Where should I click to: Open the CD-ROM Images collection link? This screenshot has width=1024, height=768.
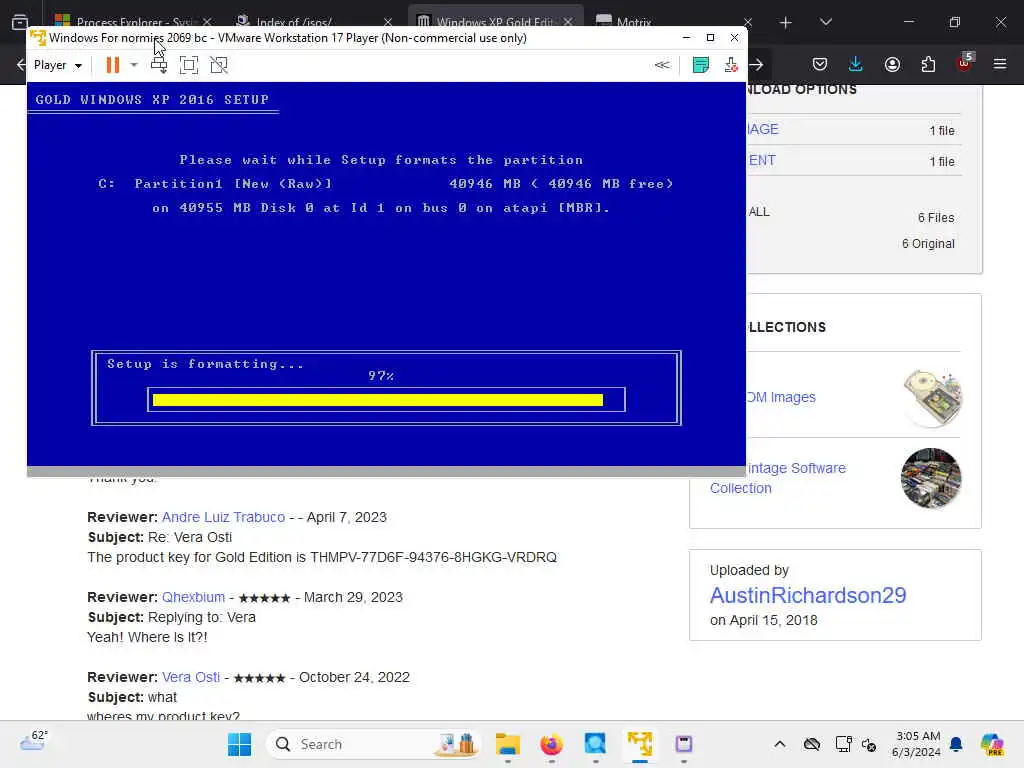point(781,397)
